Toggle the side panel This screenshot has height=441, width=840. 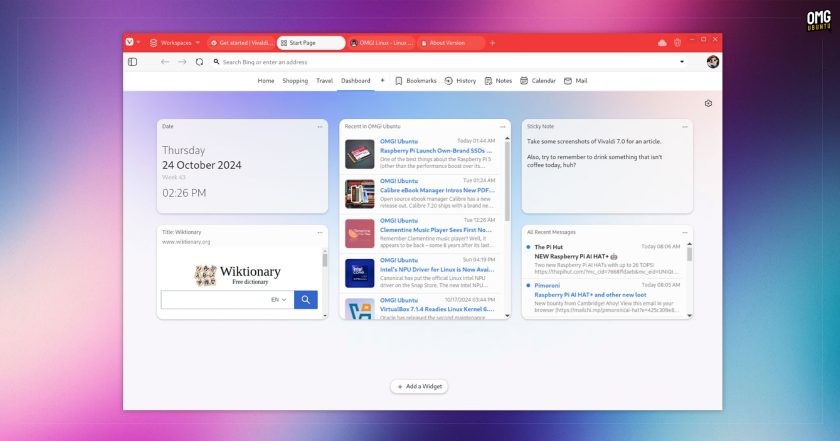pos(132,62)
